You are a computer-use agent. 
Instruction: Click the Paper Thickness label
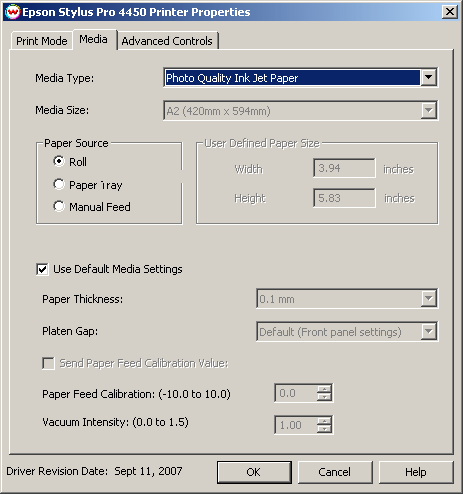pyautogui.click(x=82, y=299)
